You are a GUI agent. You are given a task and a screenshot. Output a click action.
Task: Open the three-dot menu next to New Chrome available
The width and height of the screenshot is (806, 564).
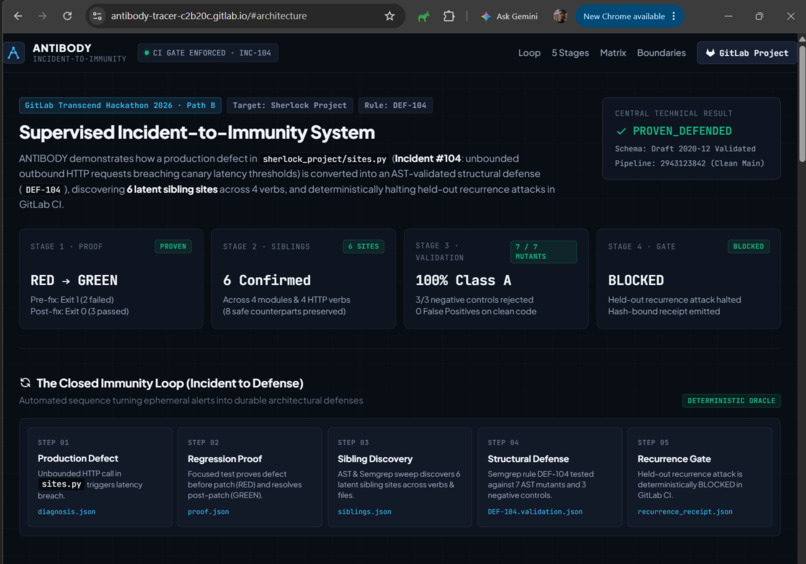(673, 16)
